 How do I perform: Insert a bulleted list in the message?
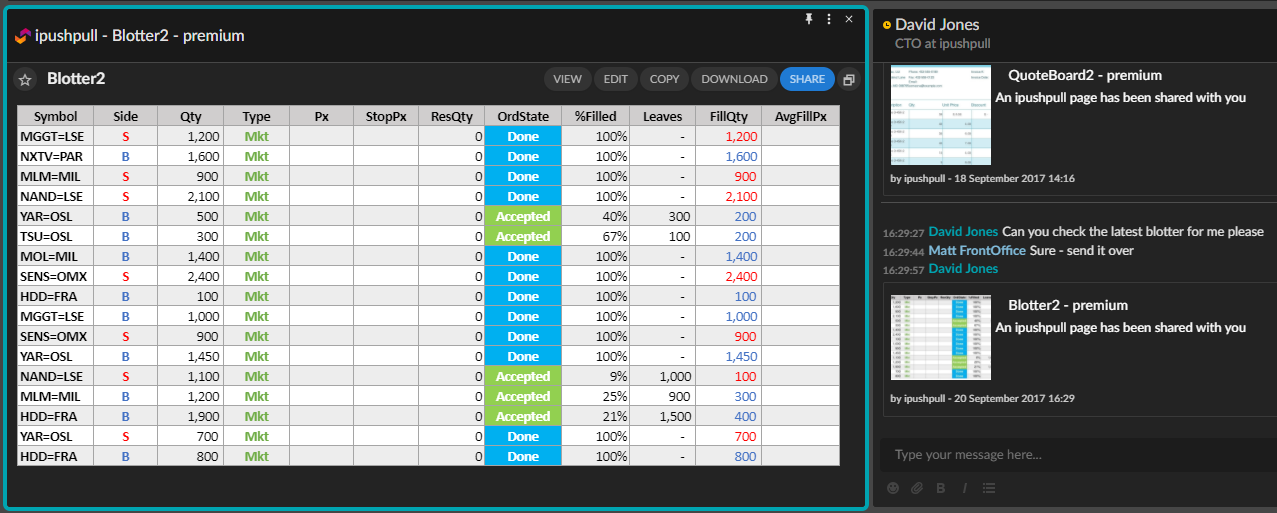[x=989, y=488]
